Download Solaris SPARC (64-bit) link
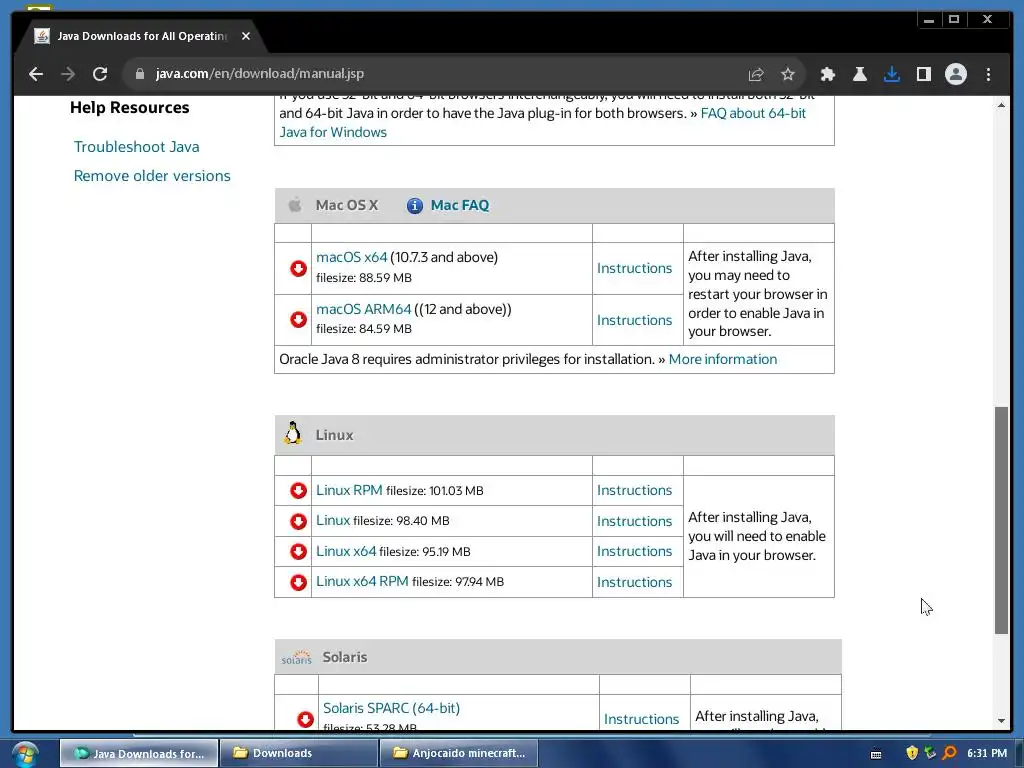Screen dimensions: 1024x768 391,708
